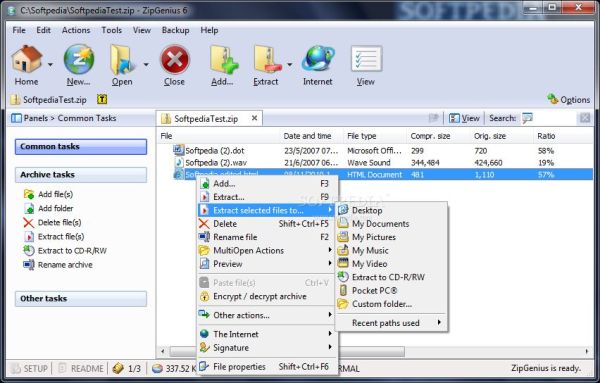Choose Add... in the context menu

(266, 184)
